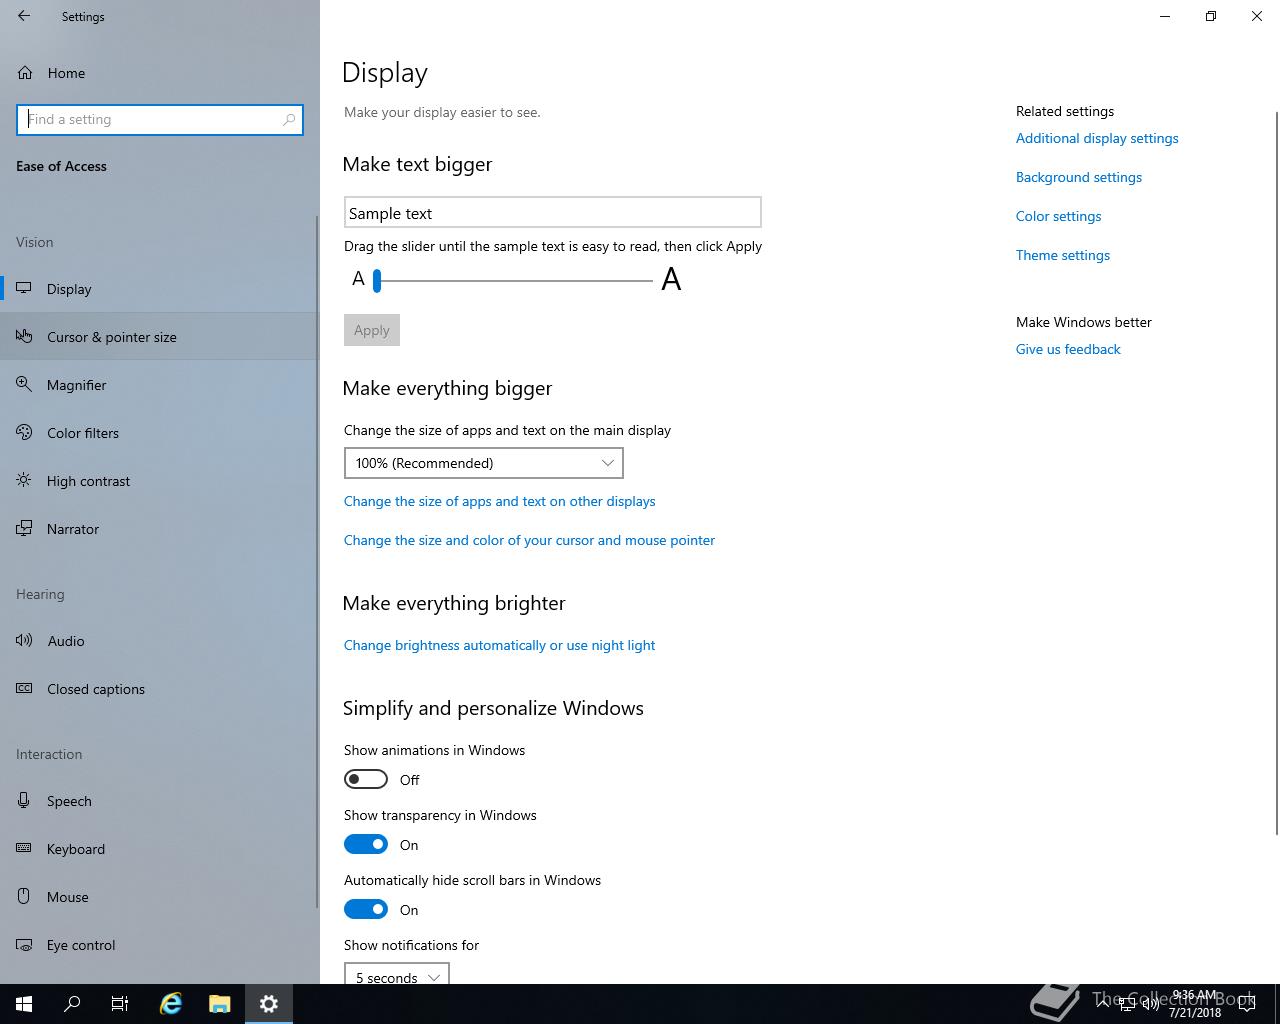The image size is (1280, 1024).
Task: Open the High contrast page
Action: coord(160,481)
